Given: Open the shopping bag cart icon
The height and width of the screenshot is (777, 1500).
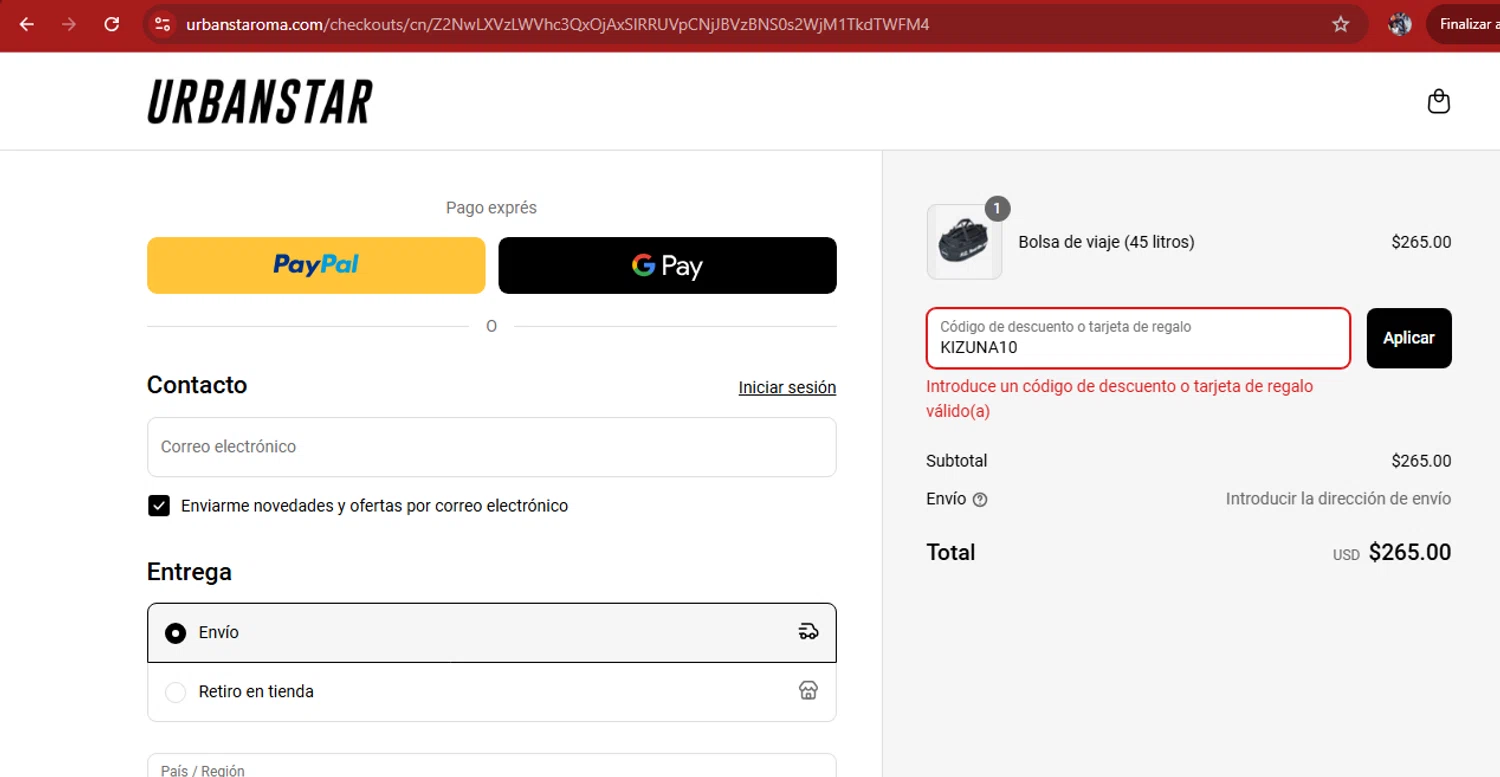Looking at the screenshot, I should click(x=1438, y=101).
